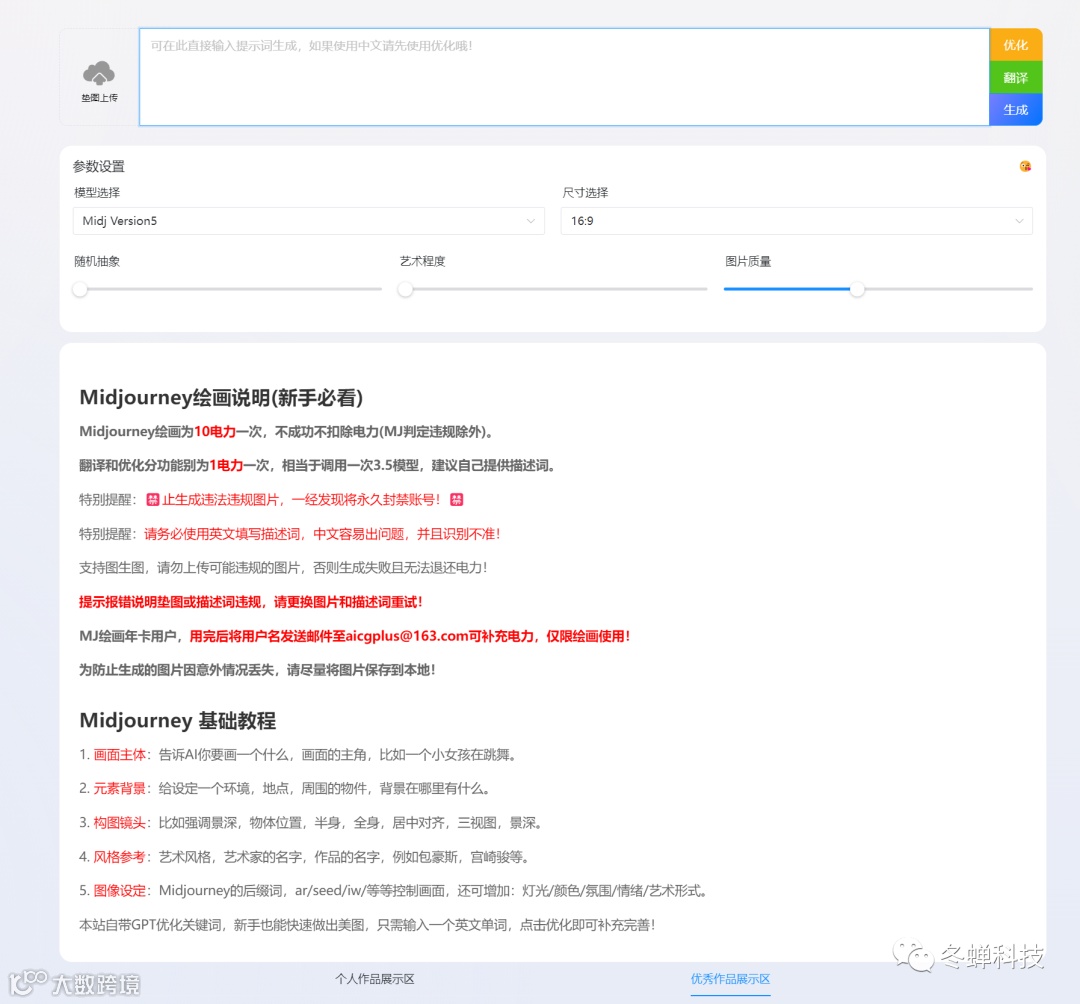Click the 艺术程度 slider handle
Image resolution: width=1080 pixels, height=1004 pixels.
405,289
